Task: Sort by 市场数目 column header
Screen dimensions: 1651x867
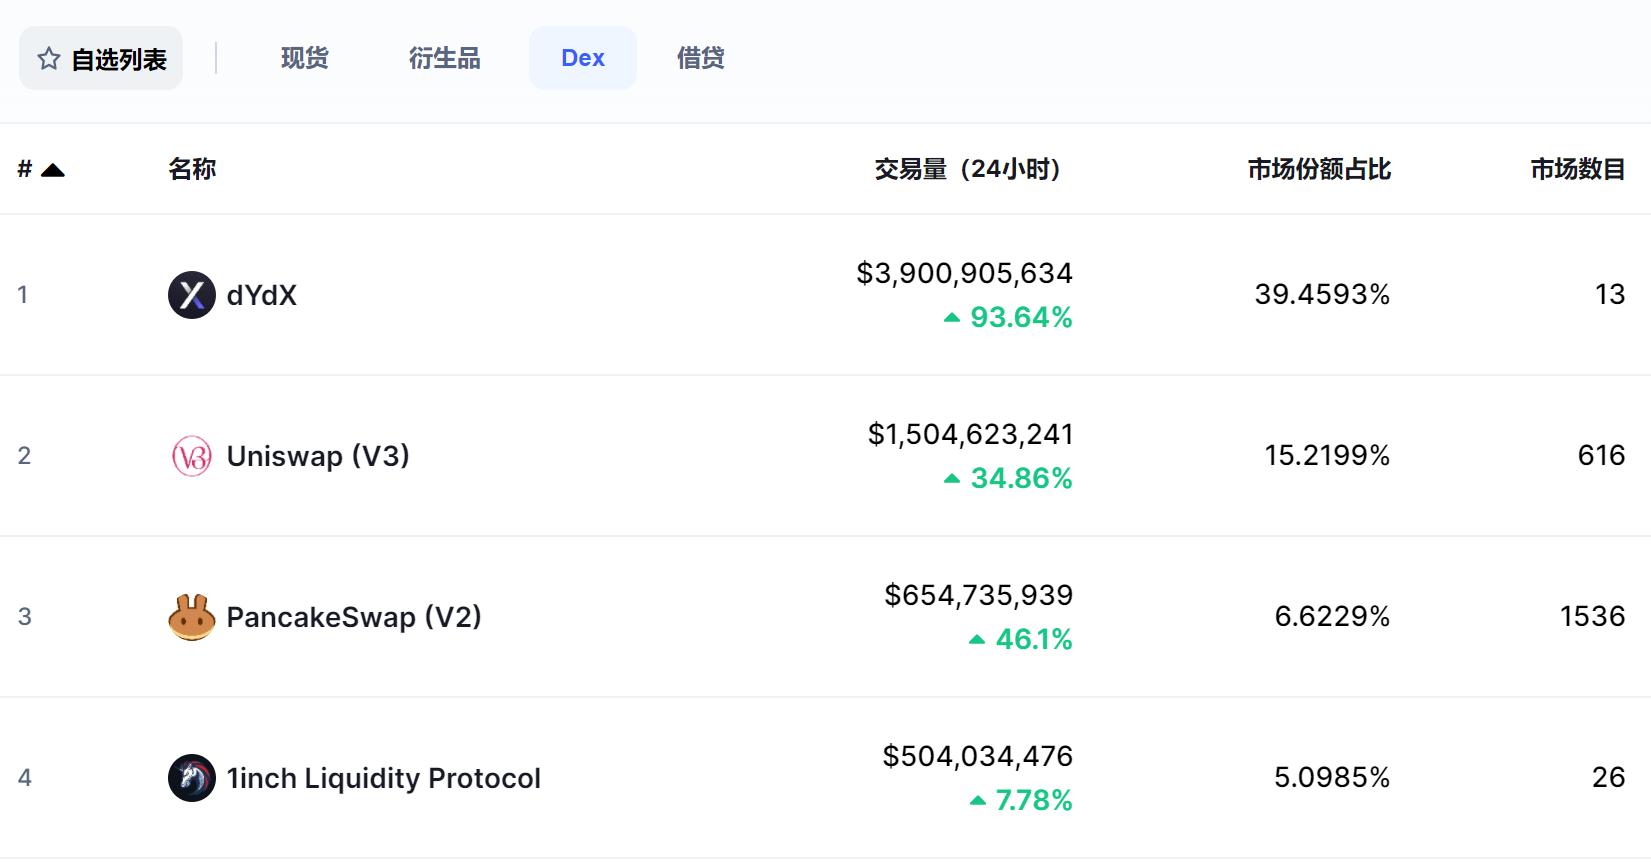Action: [1577, 169]
